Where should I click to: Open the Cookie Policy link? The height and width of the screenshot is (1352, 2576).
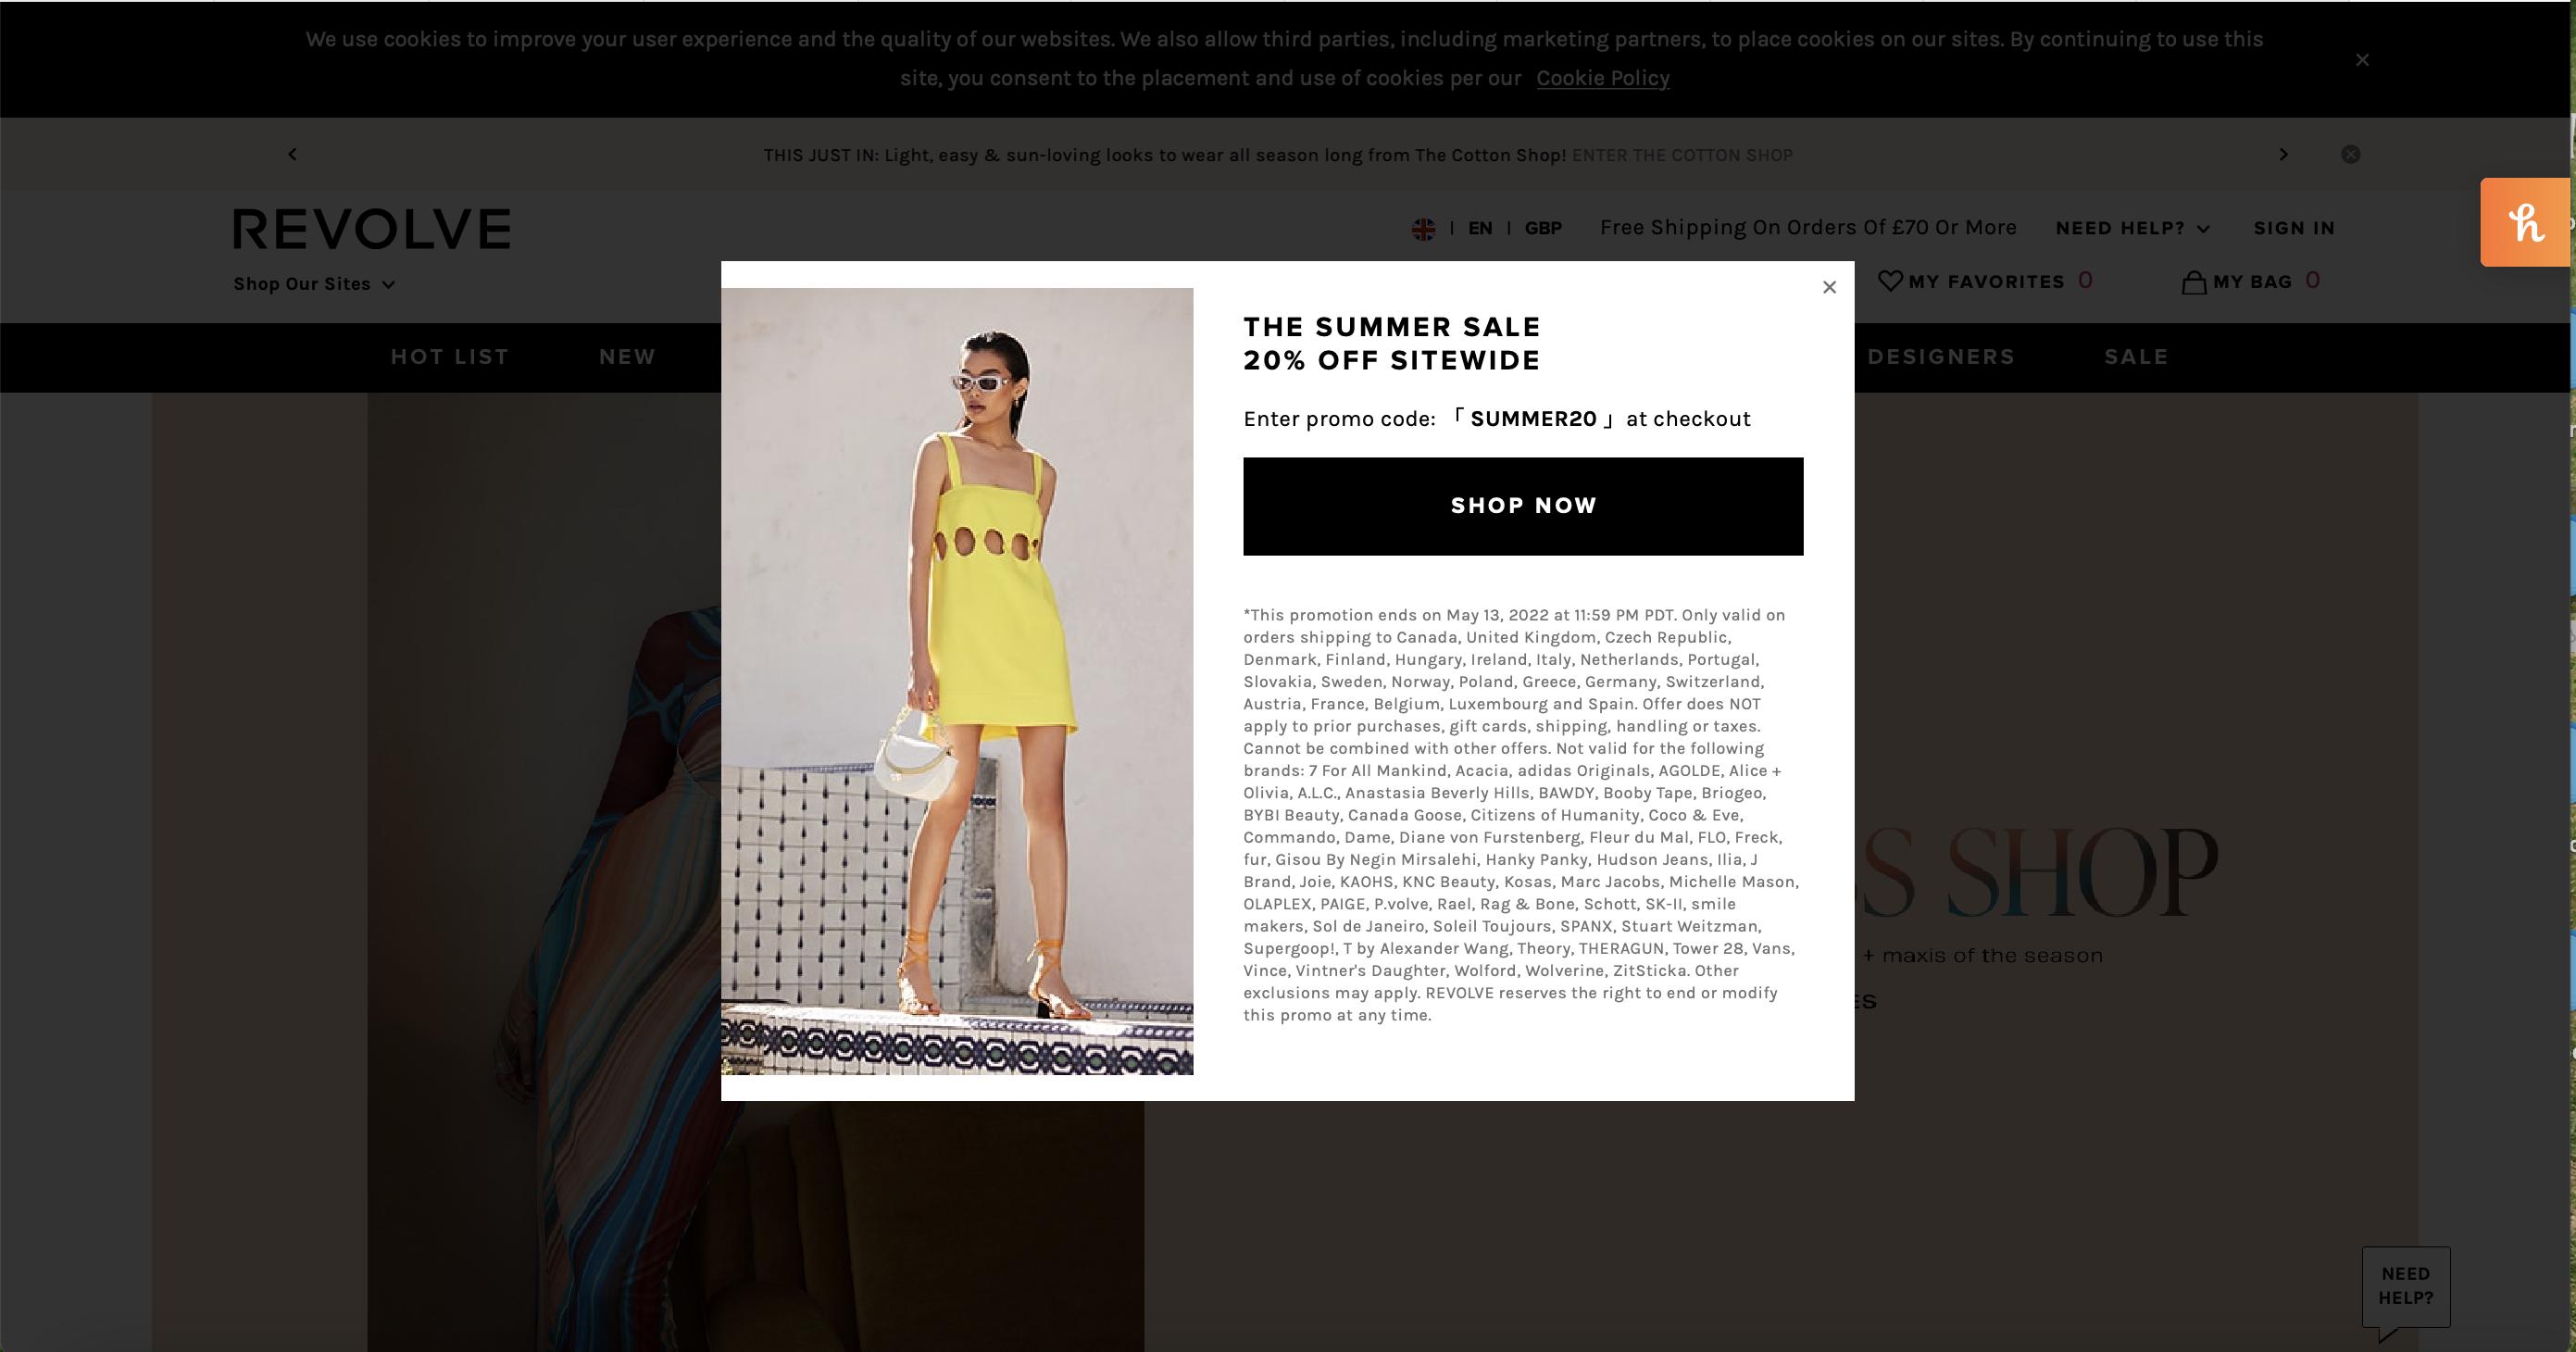(x=1602, y=78)
